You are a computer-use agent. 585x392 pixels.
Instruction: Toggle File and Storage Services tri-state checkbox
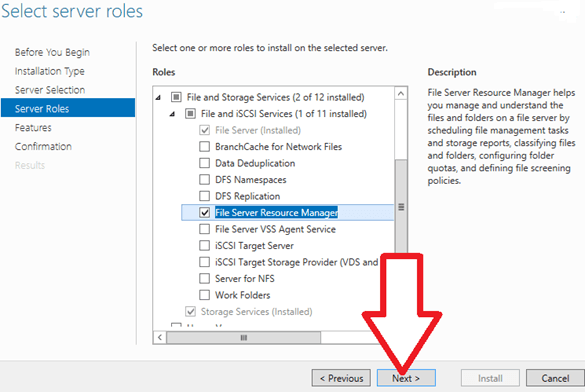(176, 97)
